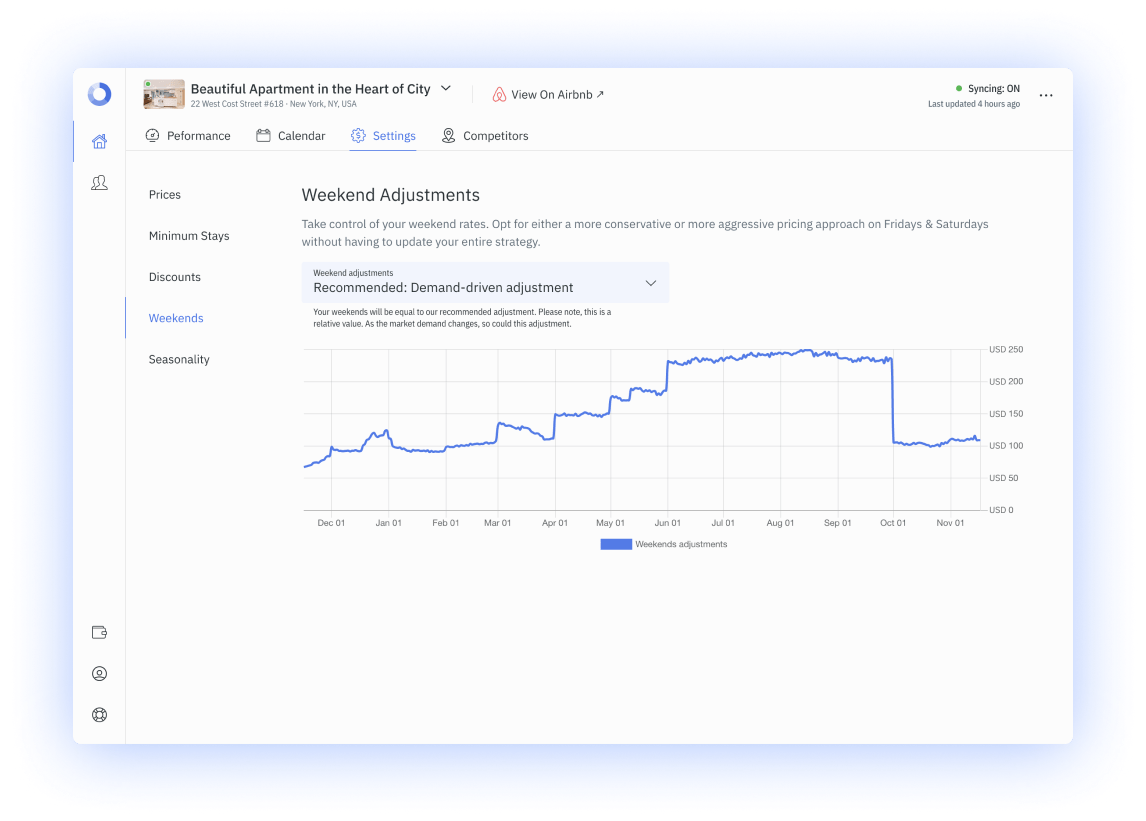The image size is (1146, 821).
Task: Click the account profile icon in the sidebar
Action: (99, 673)
